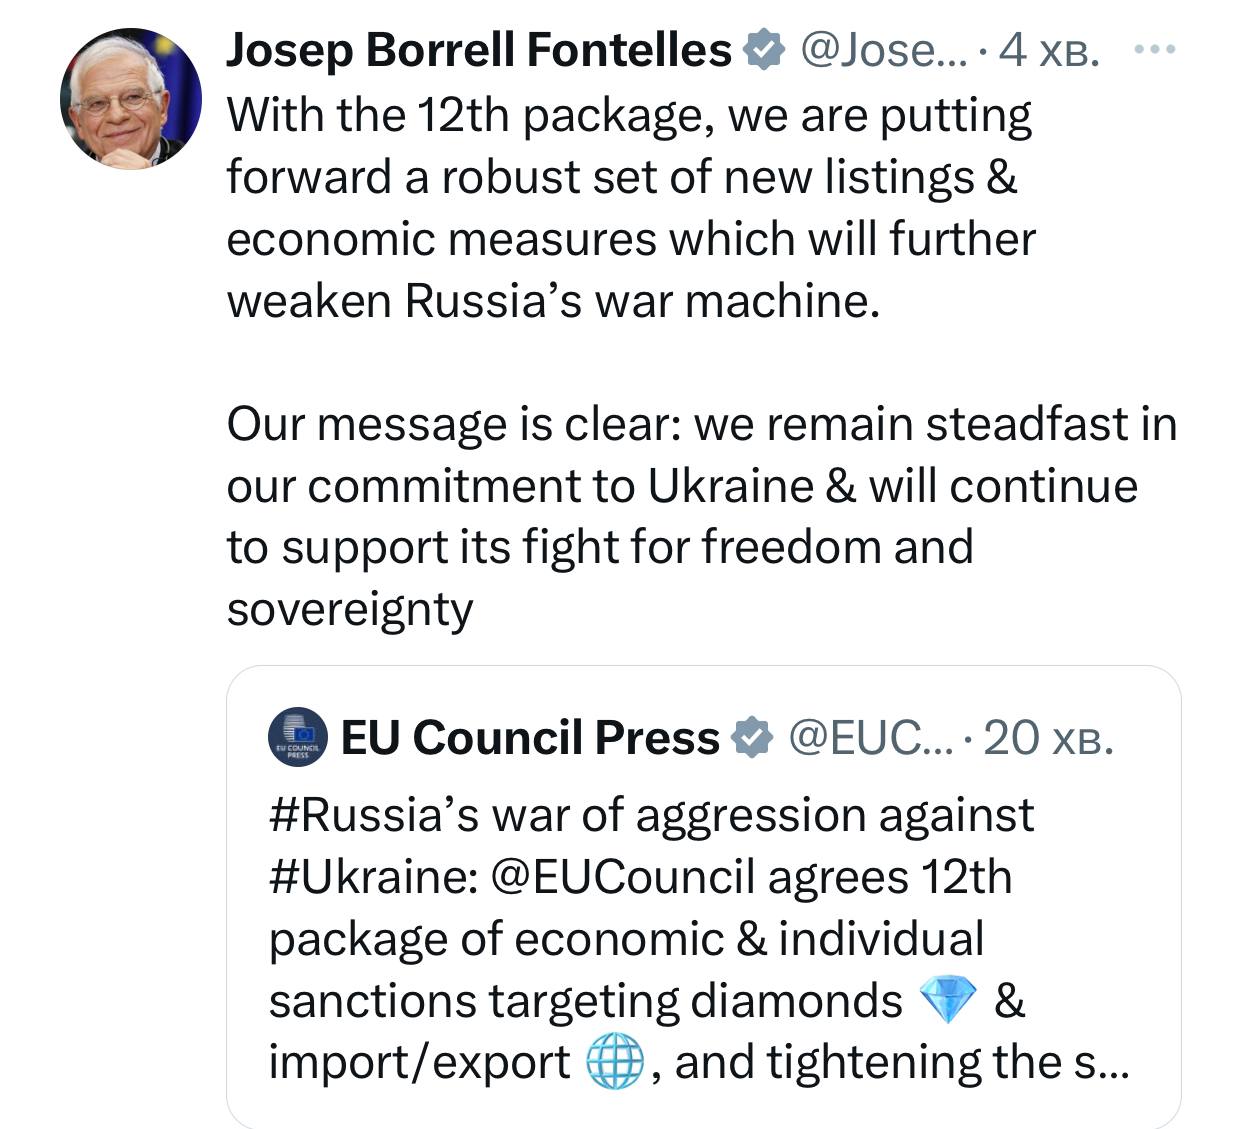Click the 4 хв. post timestamp
The height and width of the screenshot is (1129, 1242).
coord(1049,50)
